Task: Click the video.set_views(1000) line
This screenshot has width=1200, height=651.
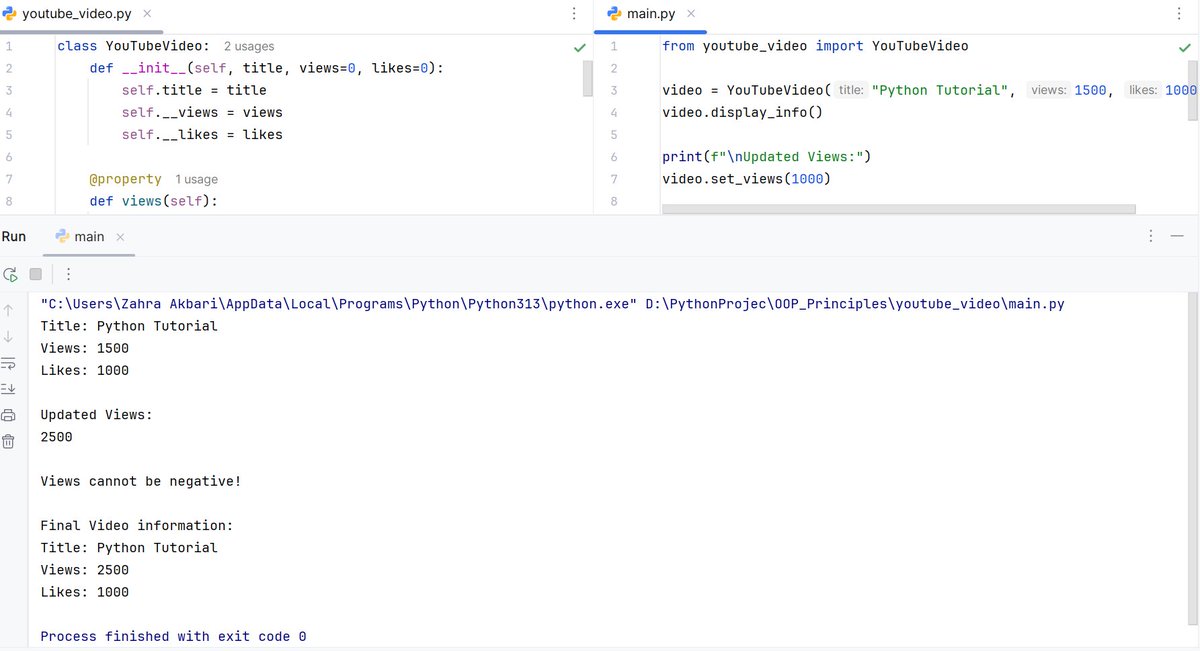Action: 746,179
